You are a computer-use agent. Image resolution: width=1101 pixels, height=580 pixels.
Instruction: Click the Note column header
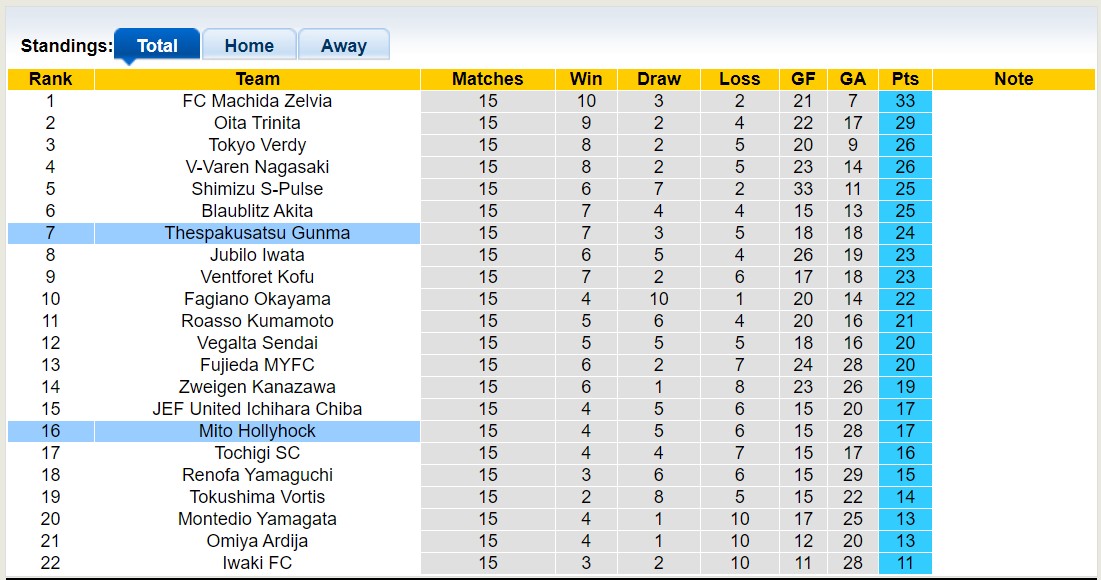coord(1013,79)
